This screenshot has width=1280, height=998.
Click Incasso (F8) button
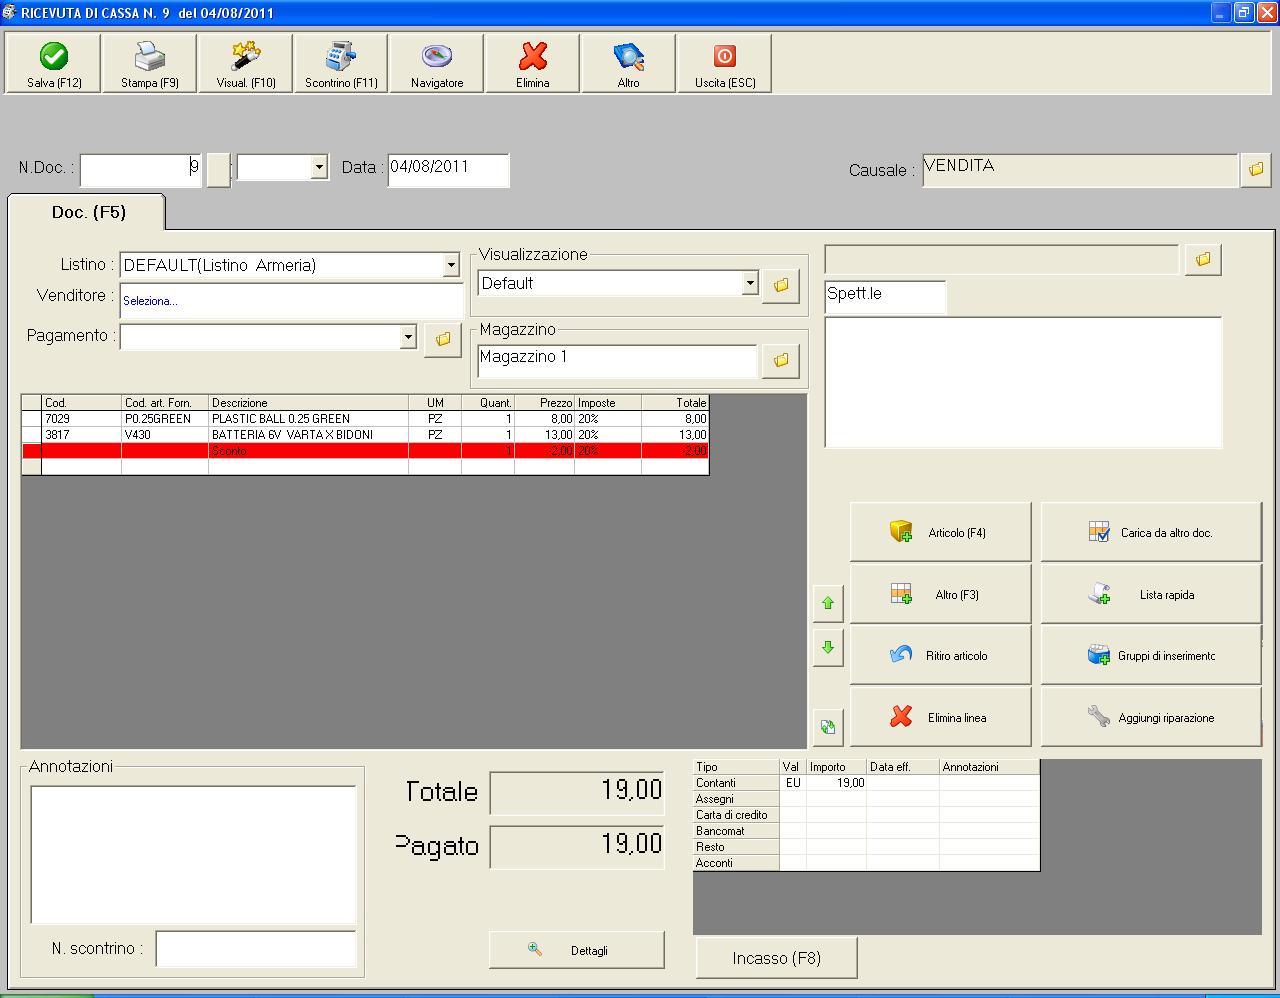click(777, 958)
